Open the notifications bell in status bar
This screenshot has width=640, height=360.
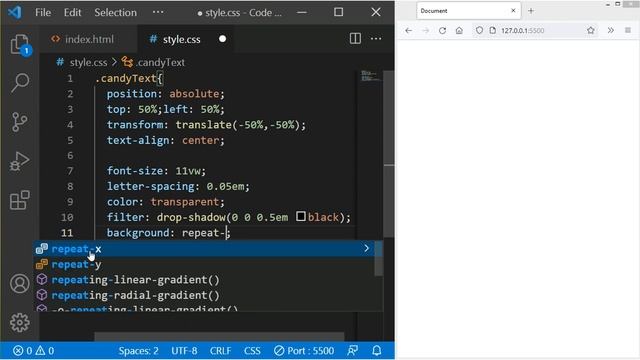tap(377, 351)
